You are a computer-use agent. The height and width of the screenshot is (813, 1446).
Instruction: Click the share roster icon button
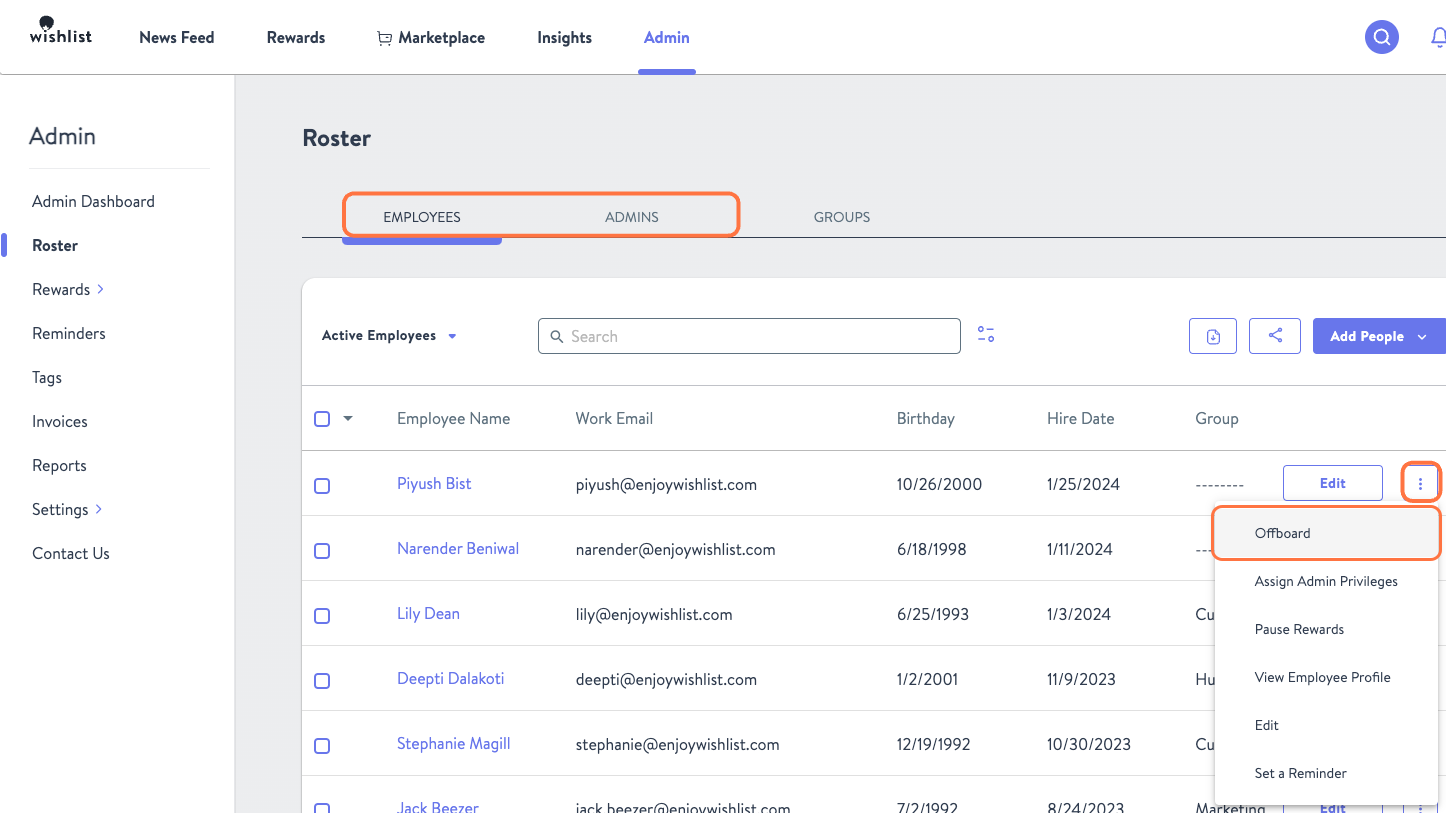pyautogui.click(x=1275, y=336)
